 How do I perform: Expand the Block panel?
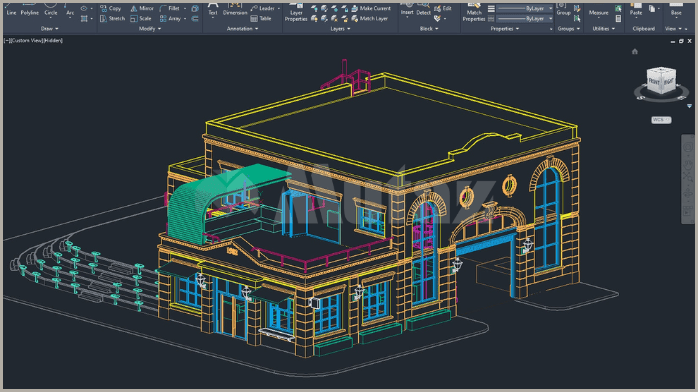point(429,28)
